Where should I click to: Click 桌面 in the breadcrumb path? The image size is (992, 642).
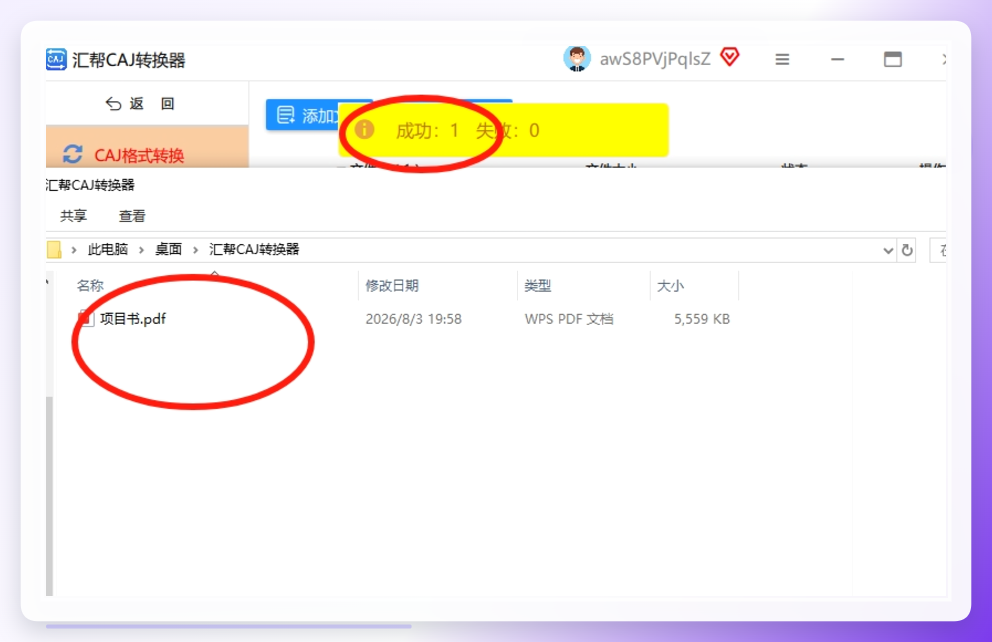pos(168,249)
